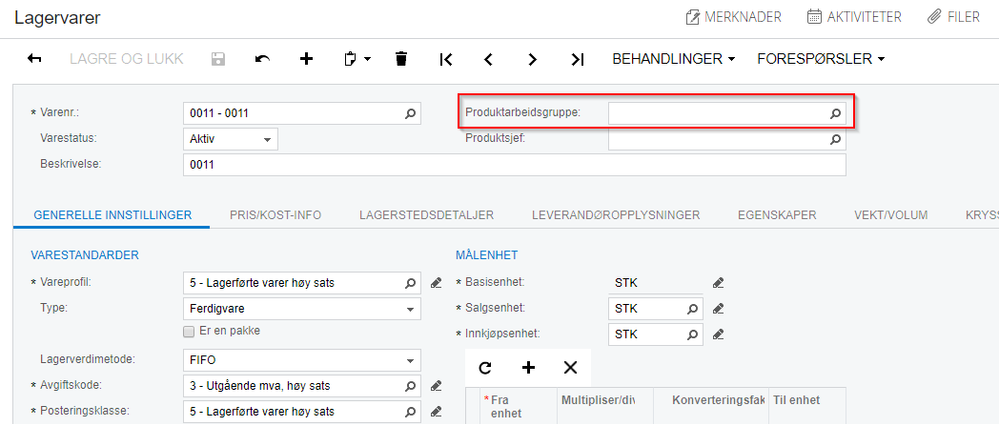The image size is (999, 424).
Task: Go to previous record arrow
Action: pos(489,59)
